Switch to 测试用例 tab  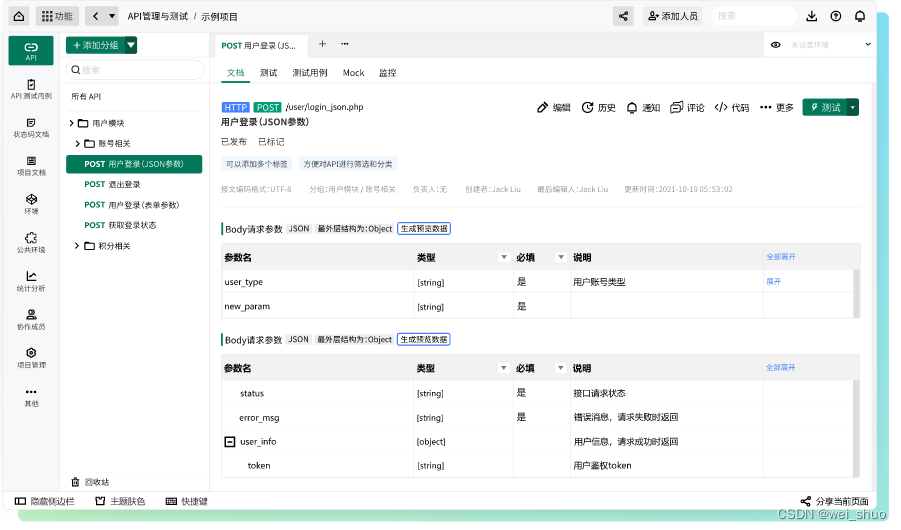tap(310, 73)
